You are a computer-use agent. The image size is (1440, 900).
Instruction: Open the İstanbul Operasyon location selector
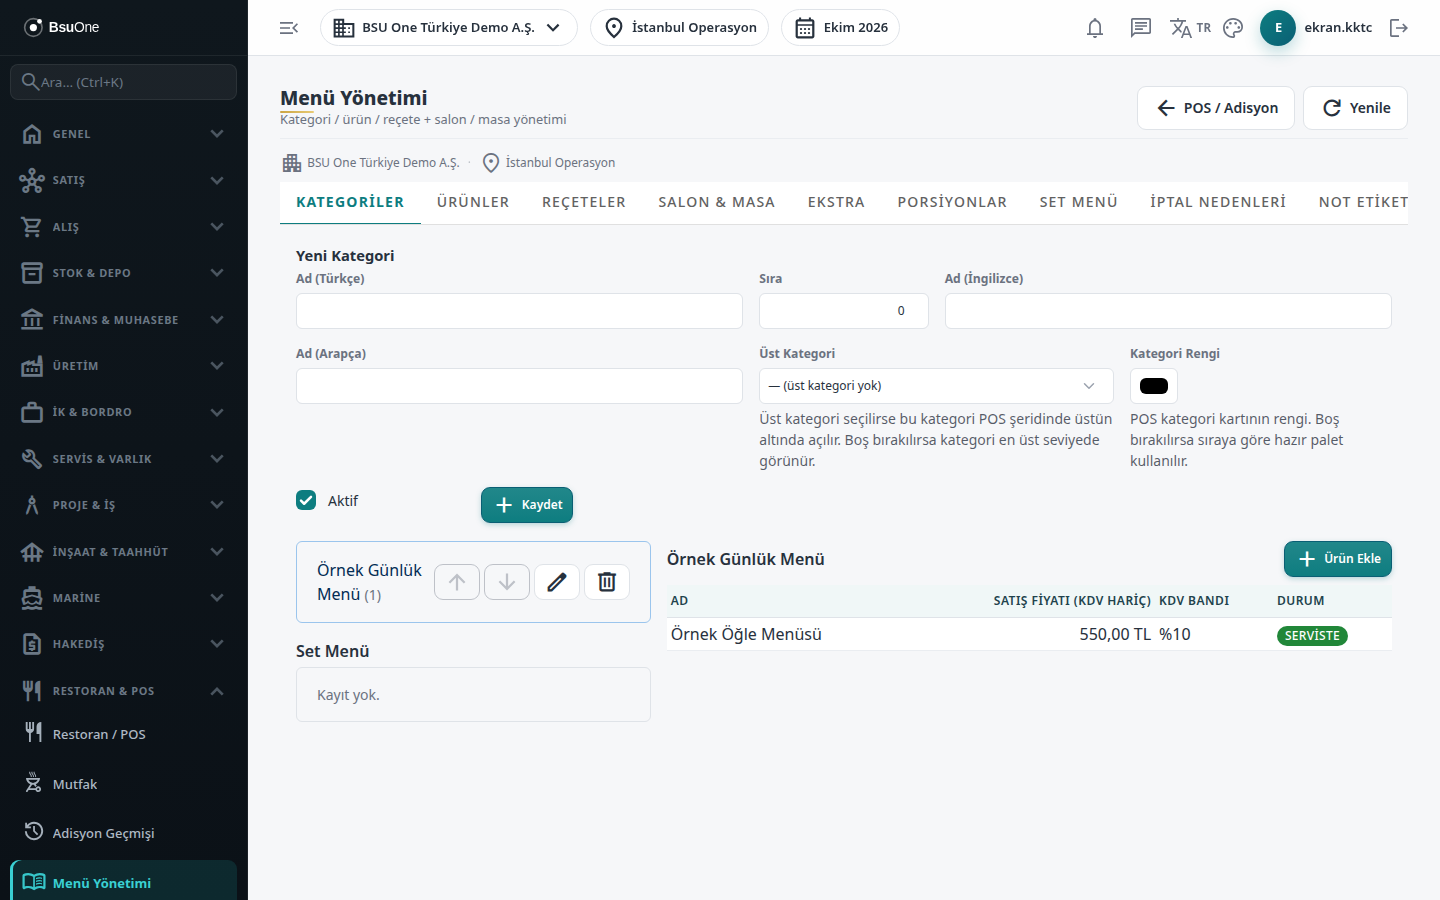click(680, 28)
